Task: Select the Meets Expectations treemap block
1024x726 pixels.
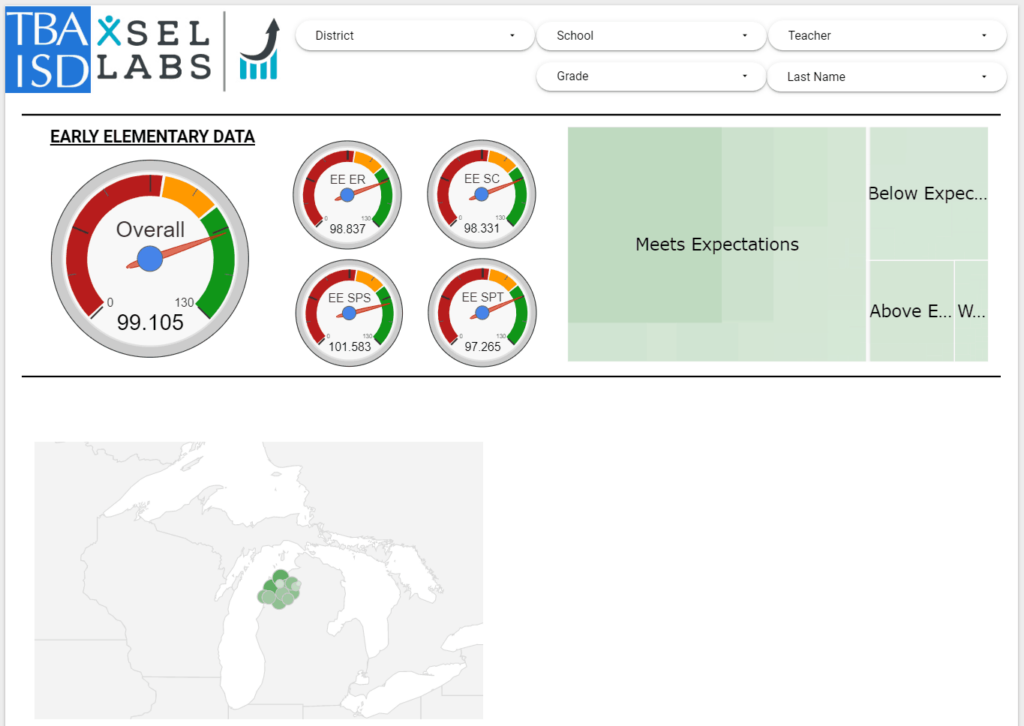Action: 716,244
